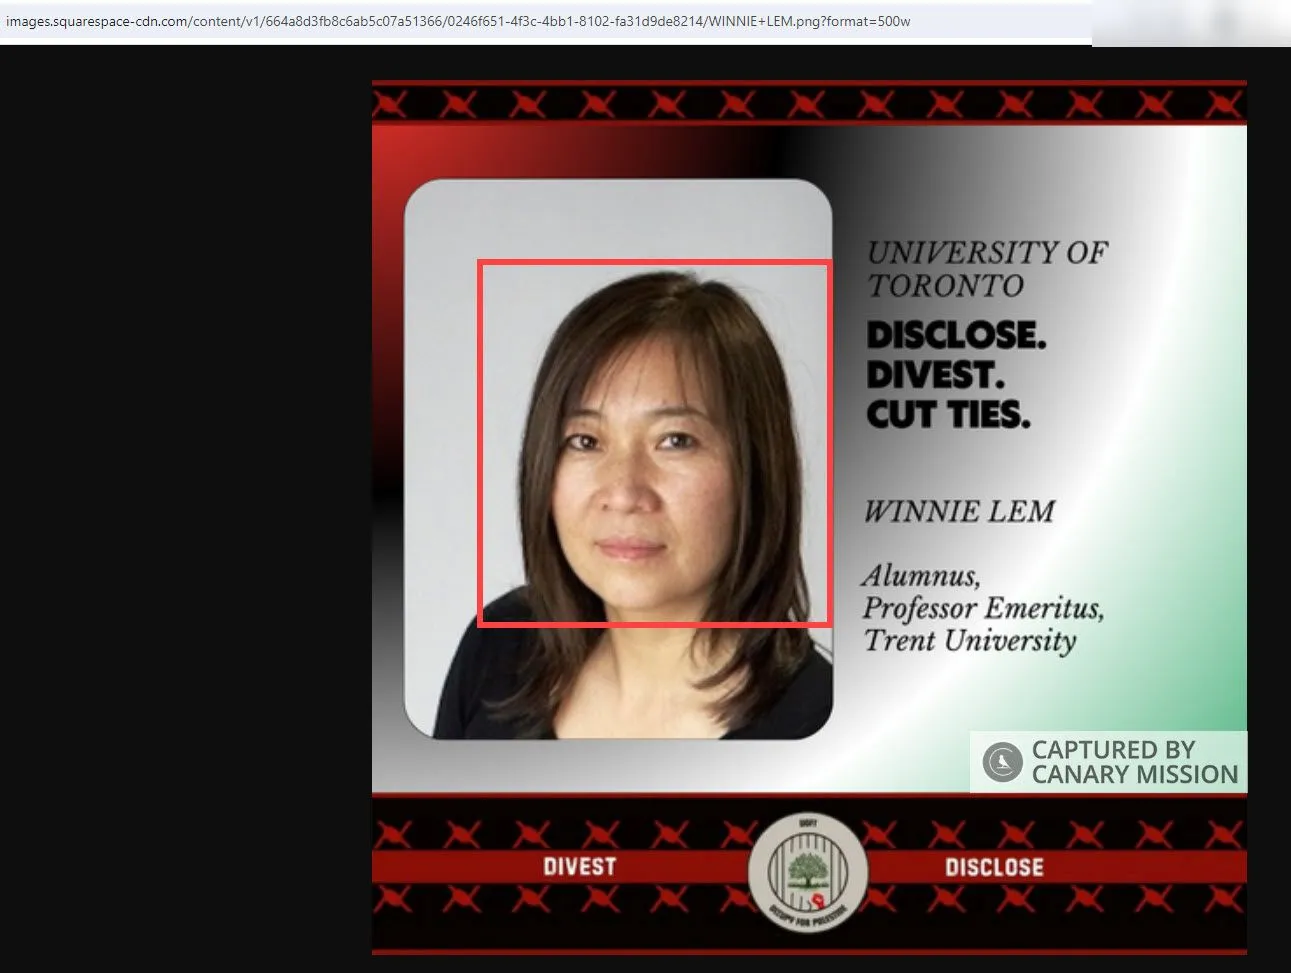Click the red map pin on the emblem
Screen dimensions: 1291x973
[x=817, y=898]
